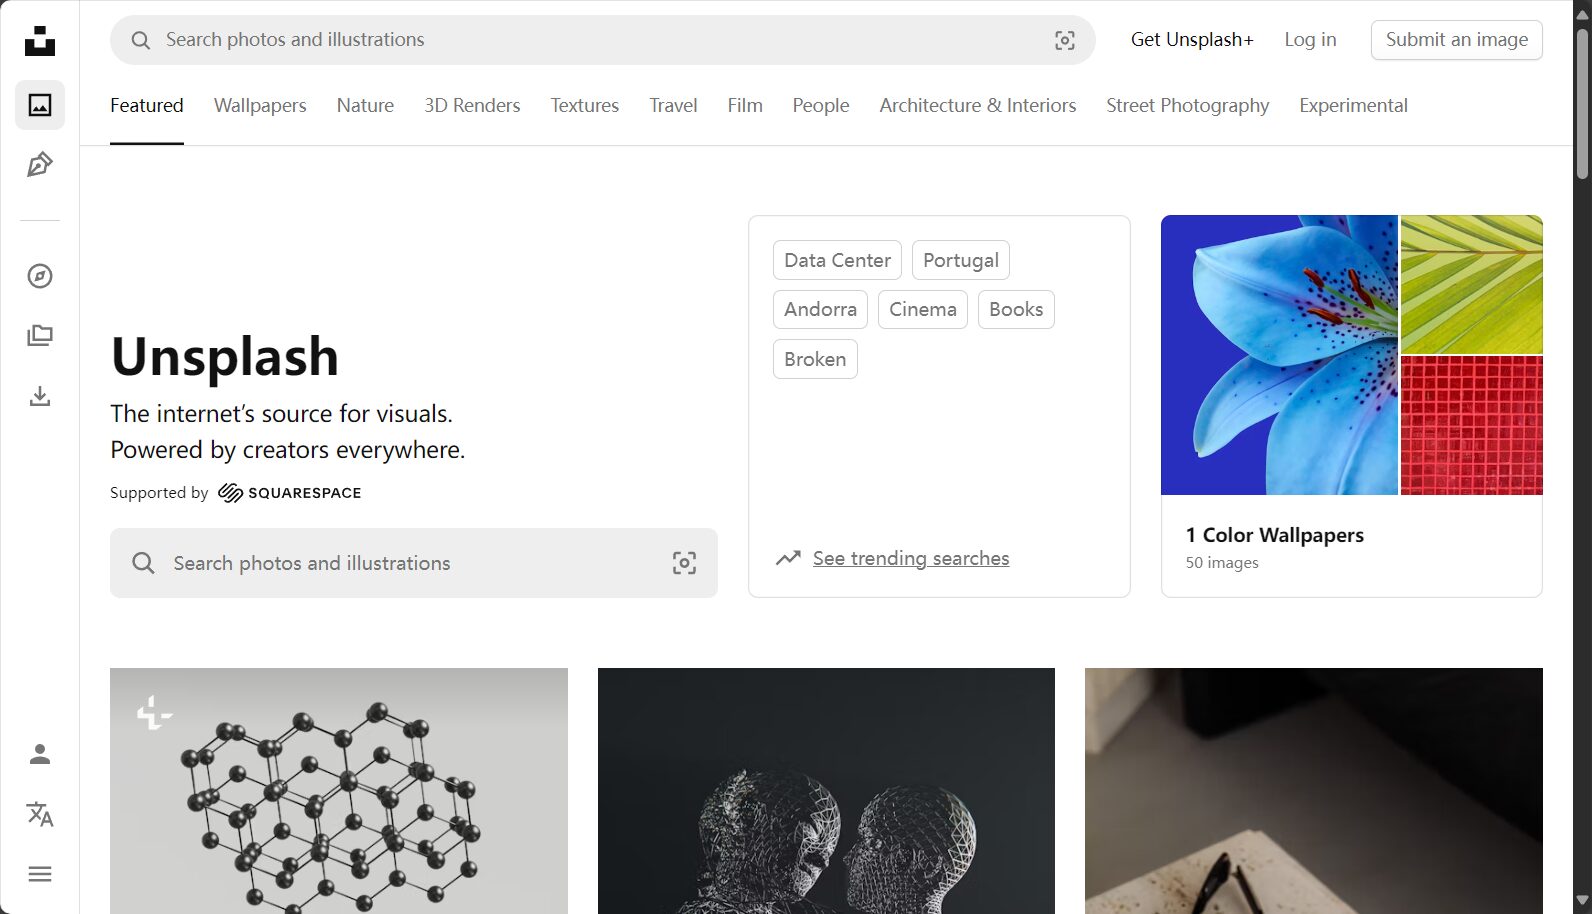The image size is (1592, 914).
Task: Click the 'Supported by' text
Action: tap(159, 493)
